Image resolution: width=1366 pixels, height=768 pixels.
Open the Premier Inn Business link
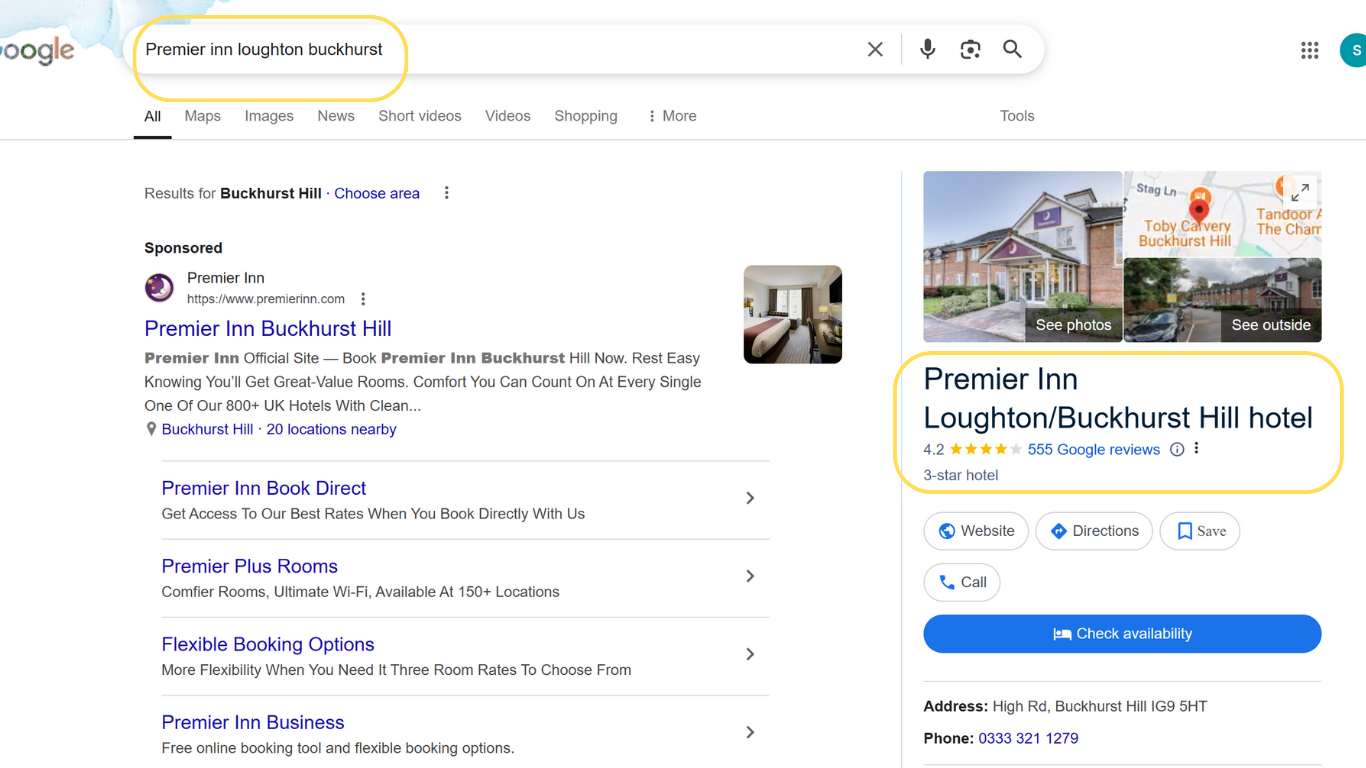tap(253, 722)
